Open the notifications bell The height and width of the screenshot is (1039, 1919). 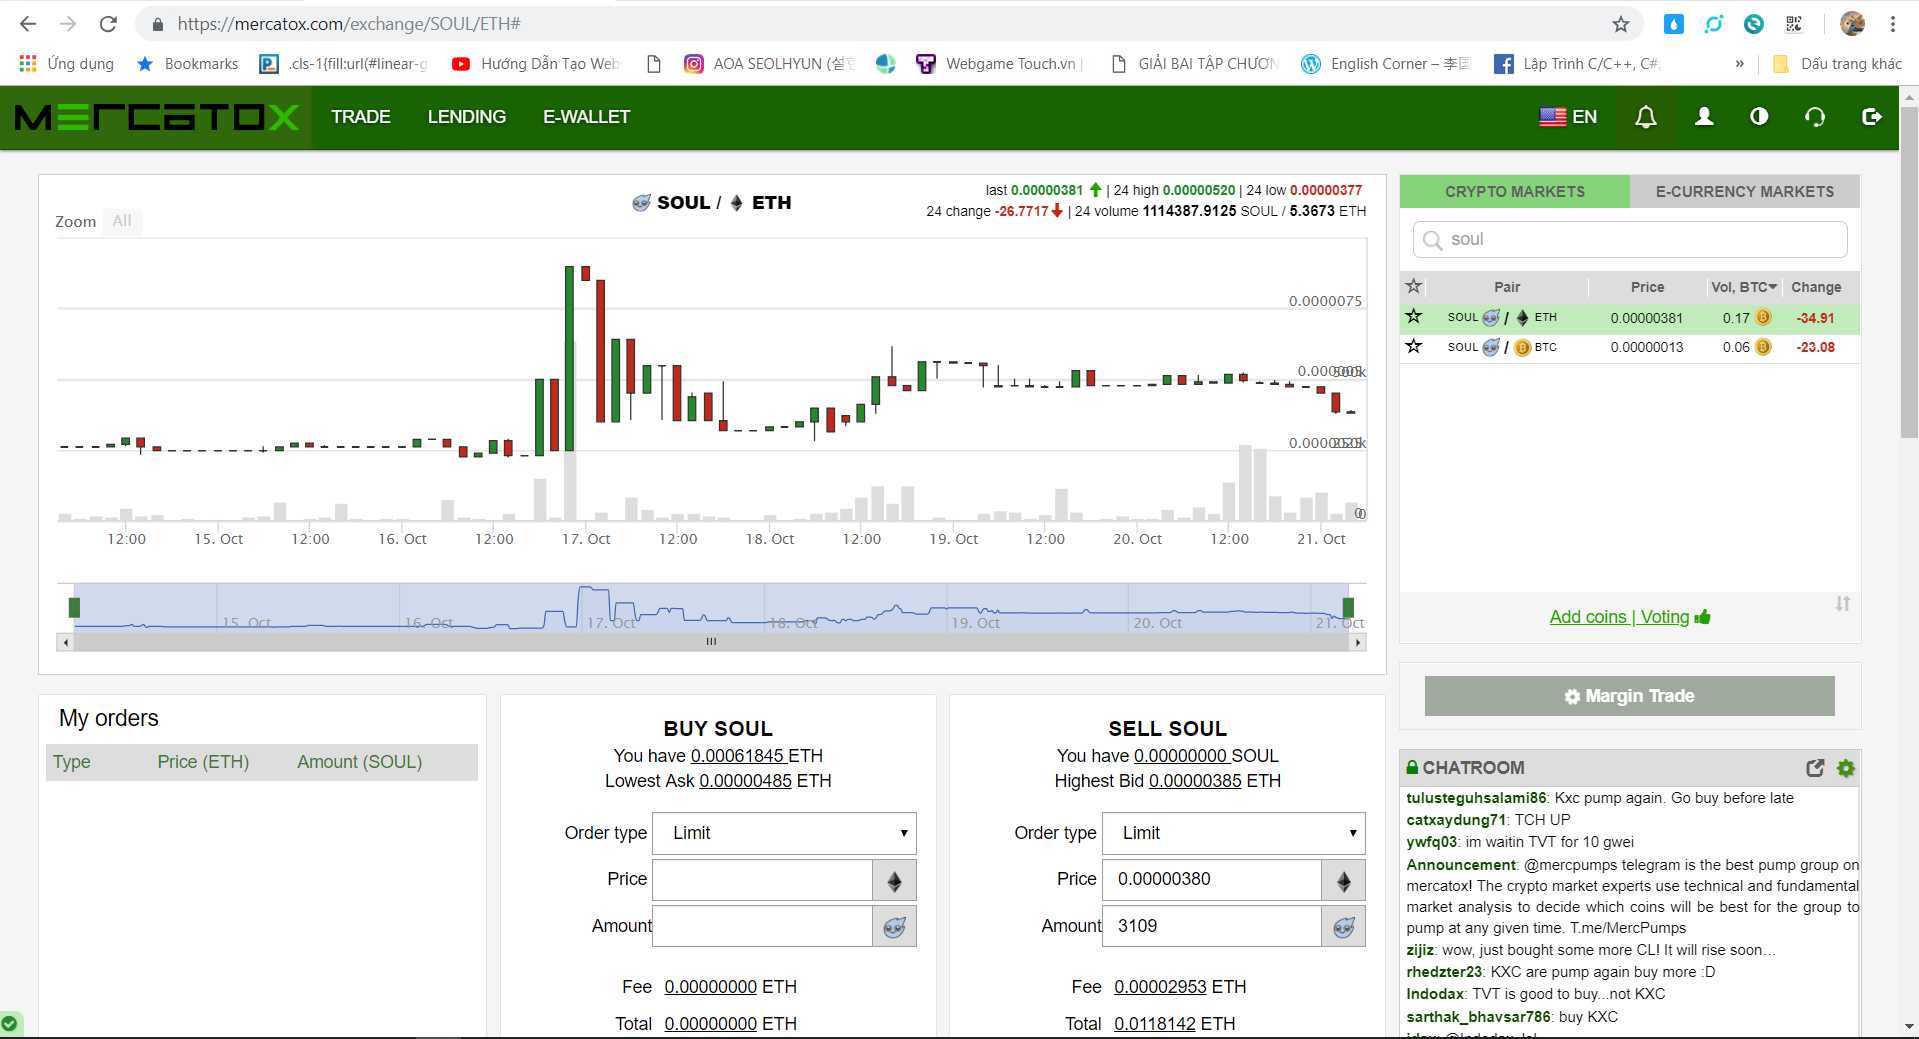point(1645,117)
